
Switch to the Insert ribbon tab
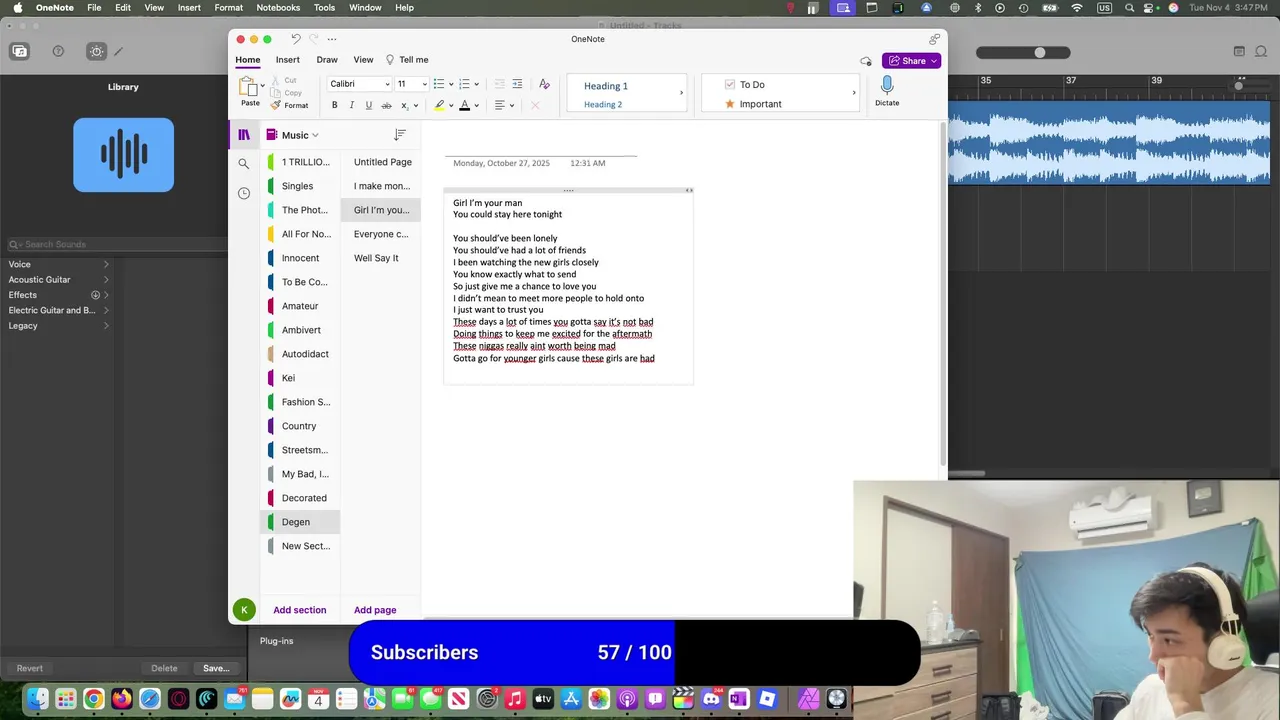click(x=288, y=60)
